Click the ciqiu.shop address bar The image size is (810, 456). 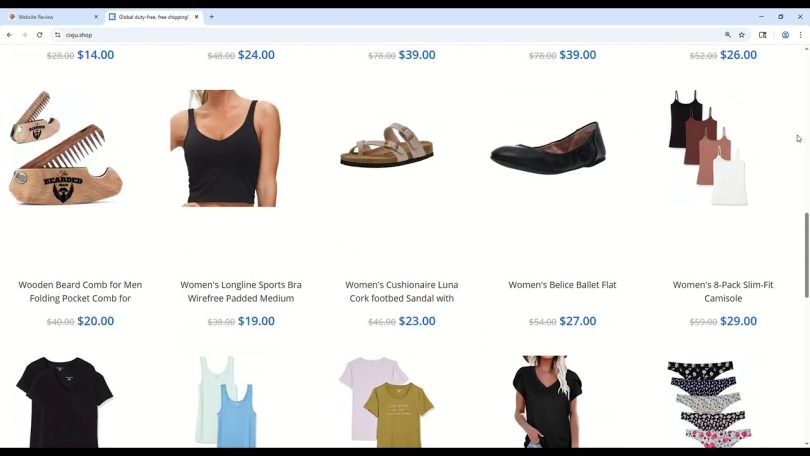click(x=393, y=35)
